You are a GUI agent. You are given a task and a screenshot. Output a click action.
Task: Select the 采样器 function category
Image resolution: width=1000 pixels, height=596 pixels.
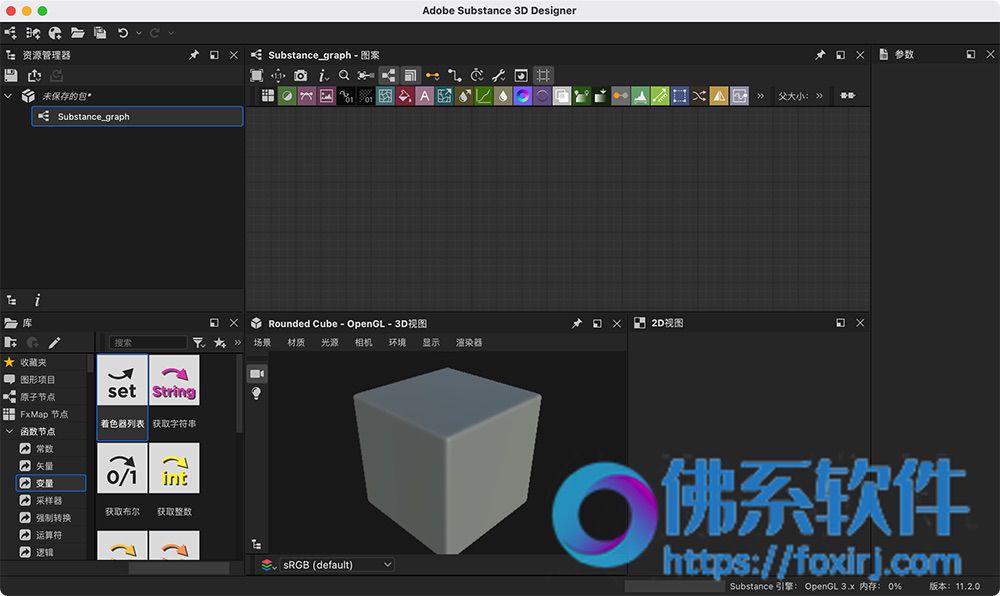pyautogui.click(x=48, y=500)
